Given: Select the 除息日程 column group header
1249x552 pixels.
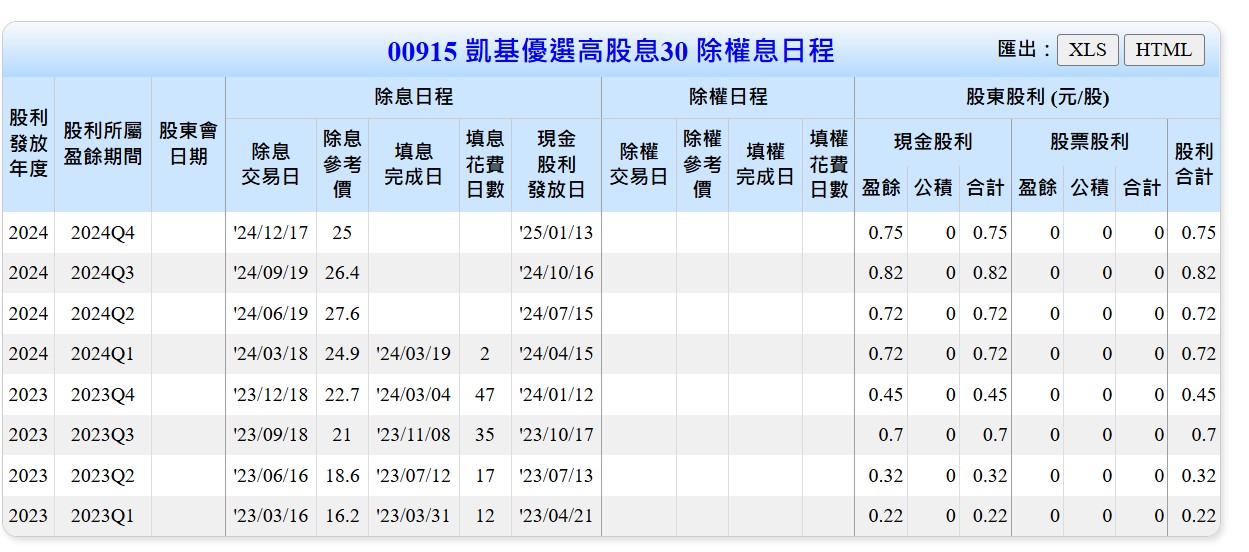Looking at the screenshot, I should pyautogui.click(x=413, y=97).
